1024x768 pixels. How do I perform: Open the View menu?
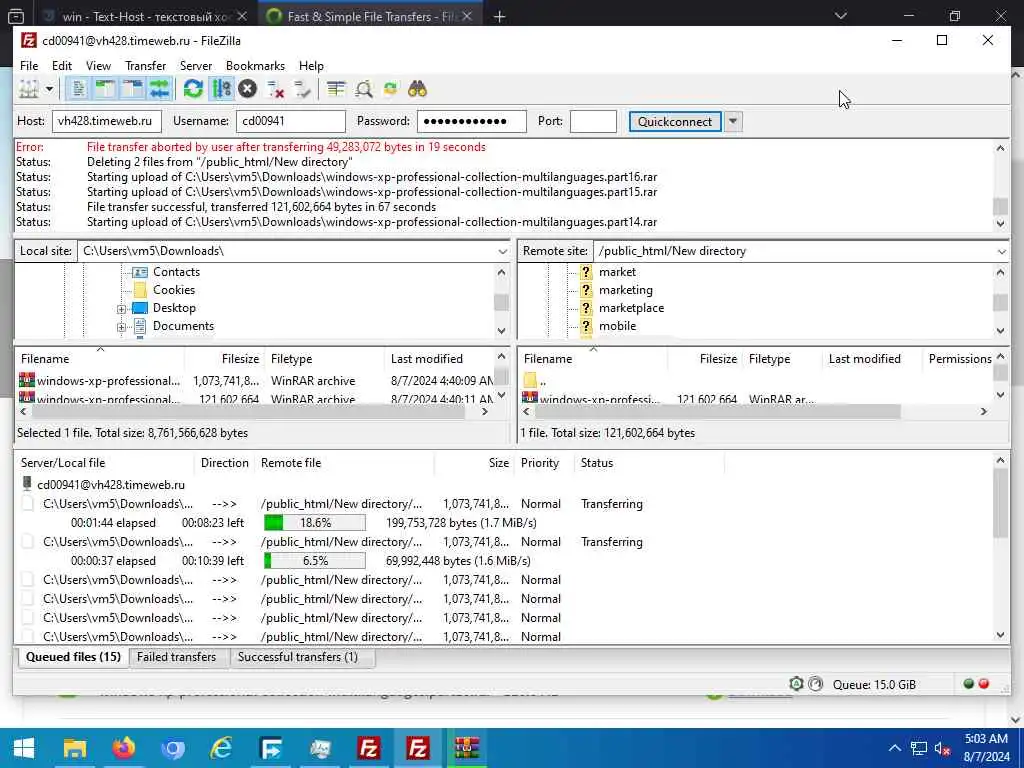98,66
